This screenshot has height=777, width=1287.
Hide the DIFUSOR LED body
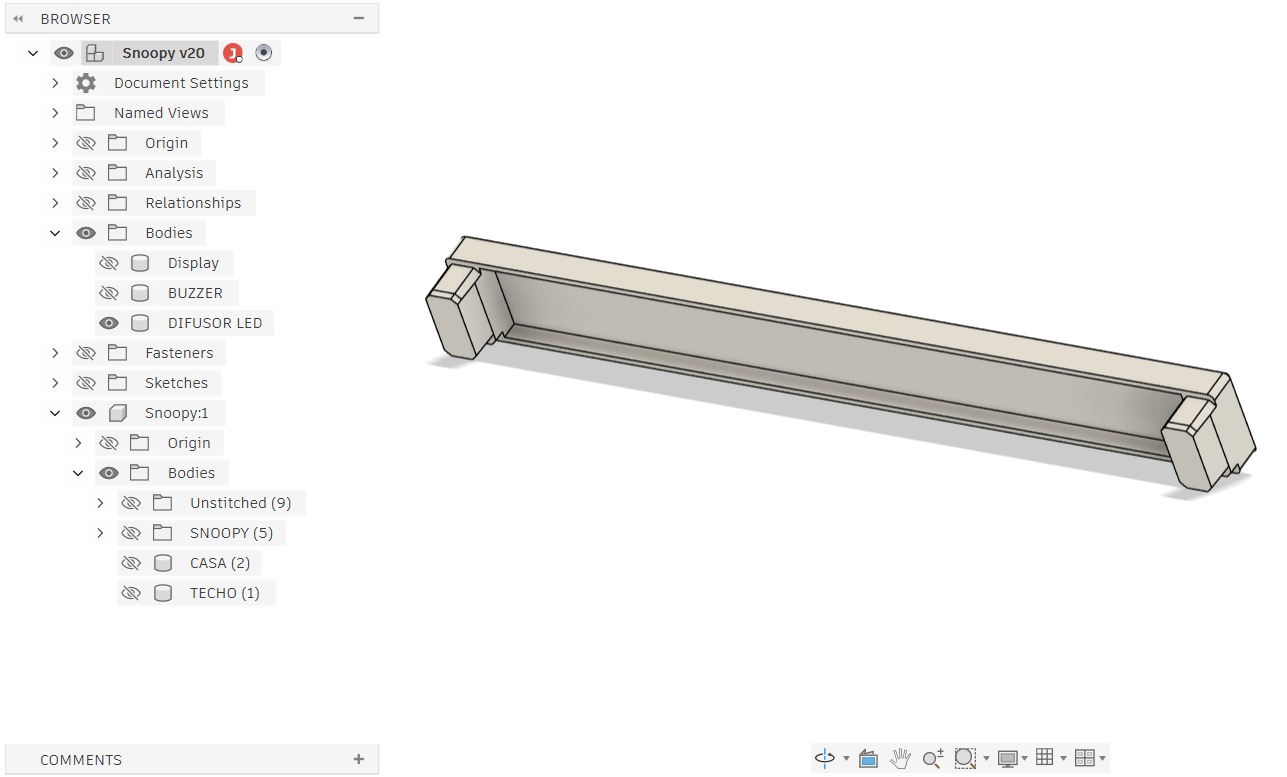click(x=109, y=323)
